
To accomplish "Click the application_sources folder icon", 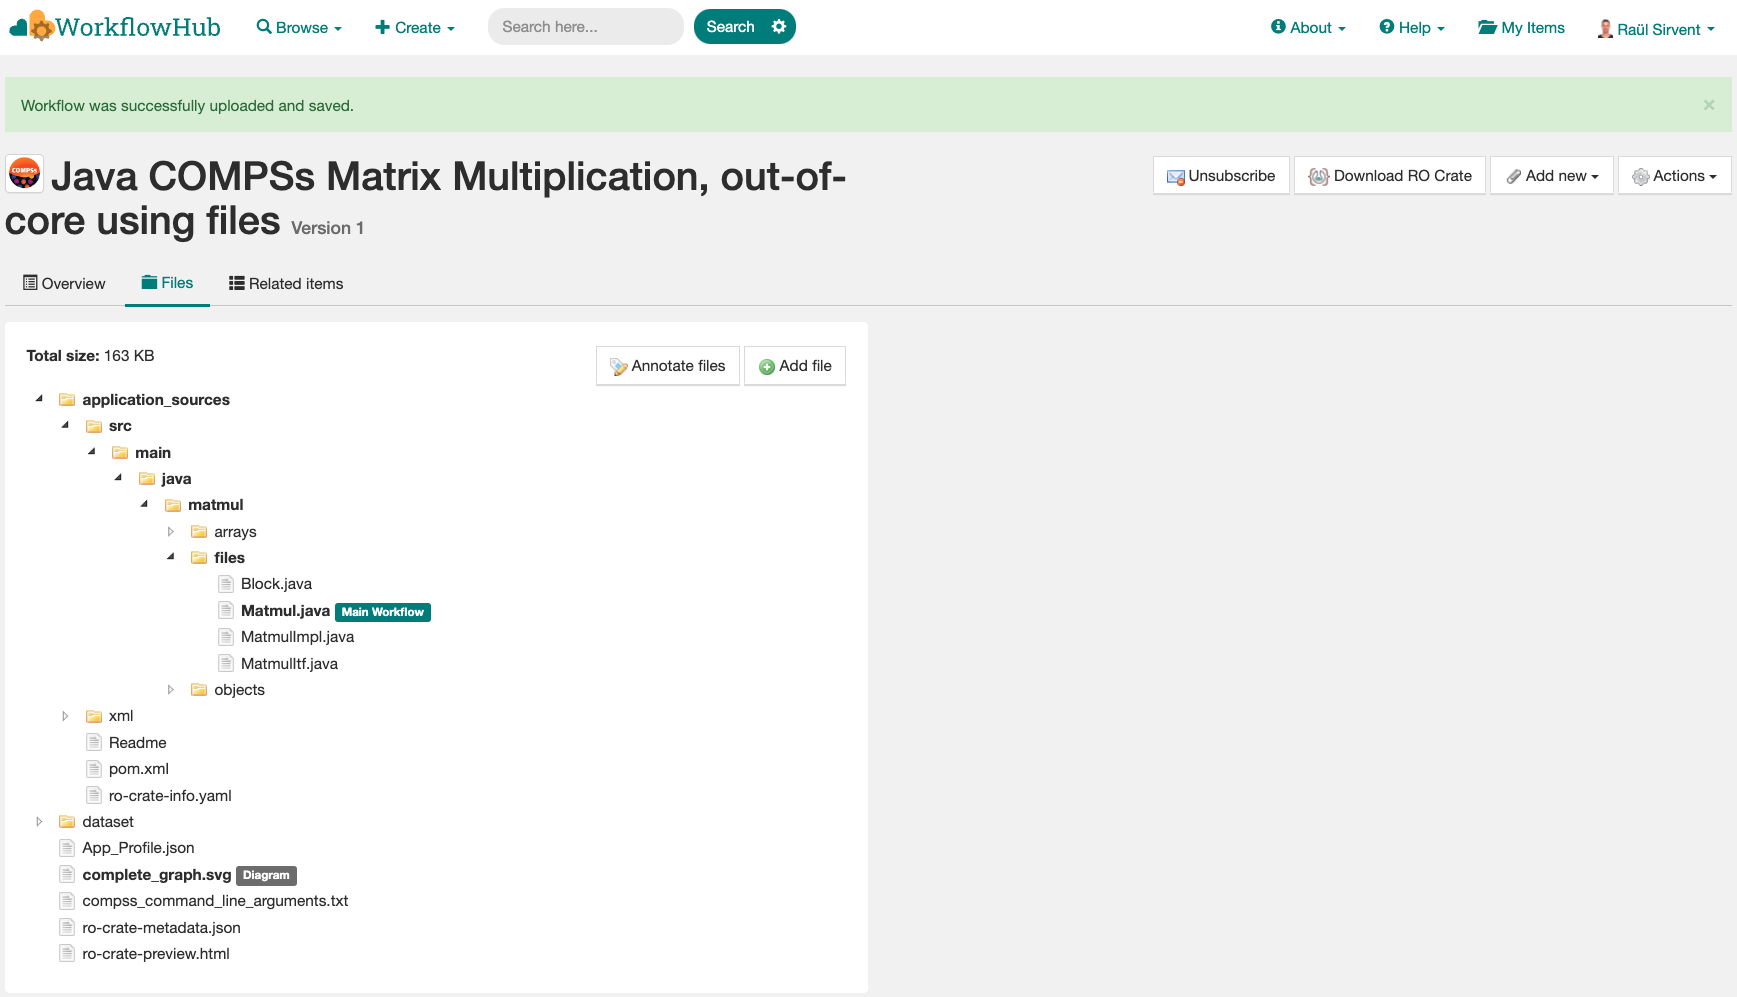I will (67, 400).
